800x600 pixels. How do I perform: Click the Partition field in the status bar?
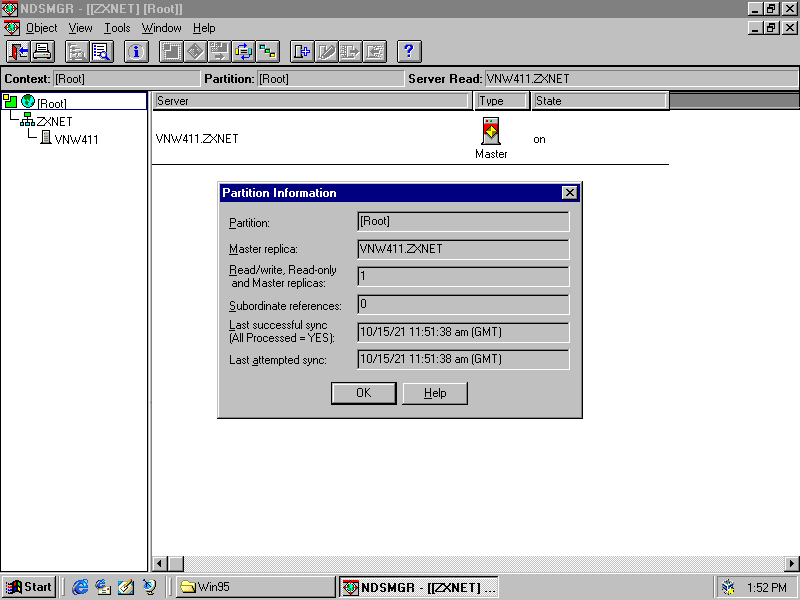331,79
